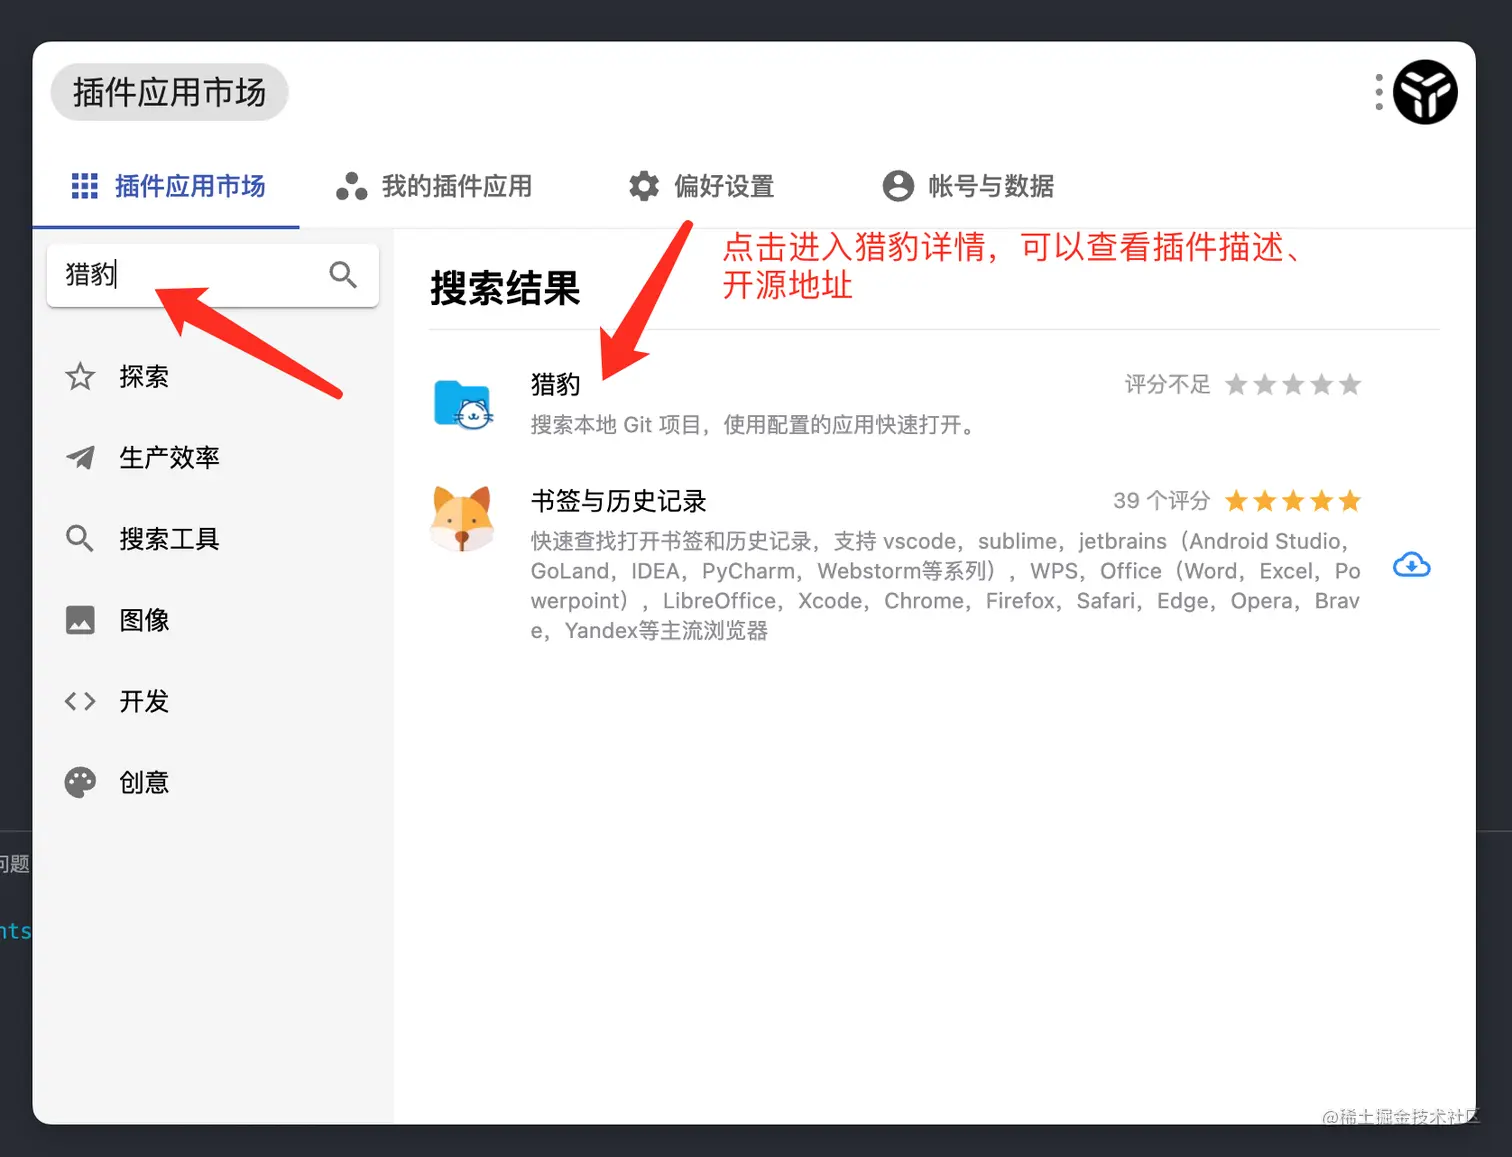The image size is (1512, 1157).
Task: Open the uTools logo avatar
Action: point(1425,92)
